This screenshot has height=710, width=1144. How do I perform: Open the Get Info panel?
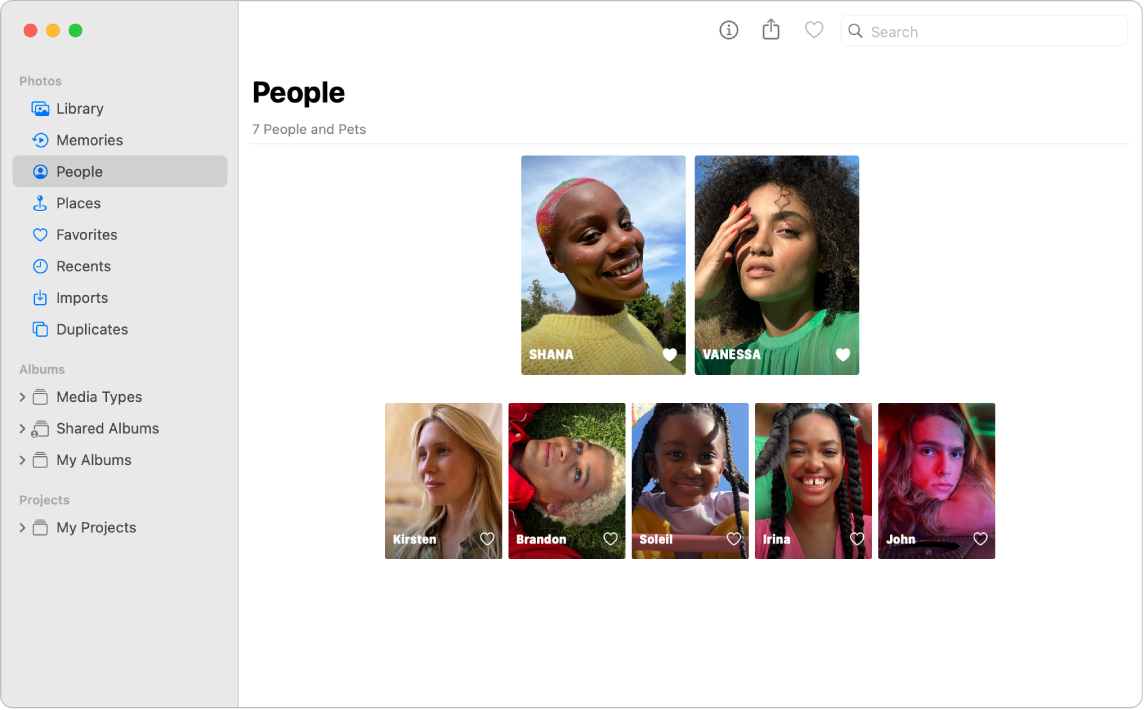[728, 30]
